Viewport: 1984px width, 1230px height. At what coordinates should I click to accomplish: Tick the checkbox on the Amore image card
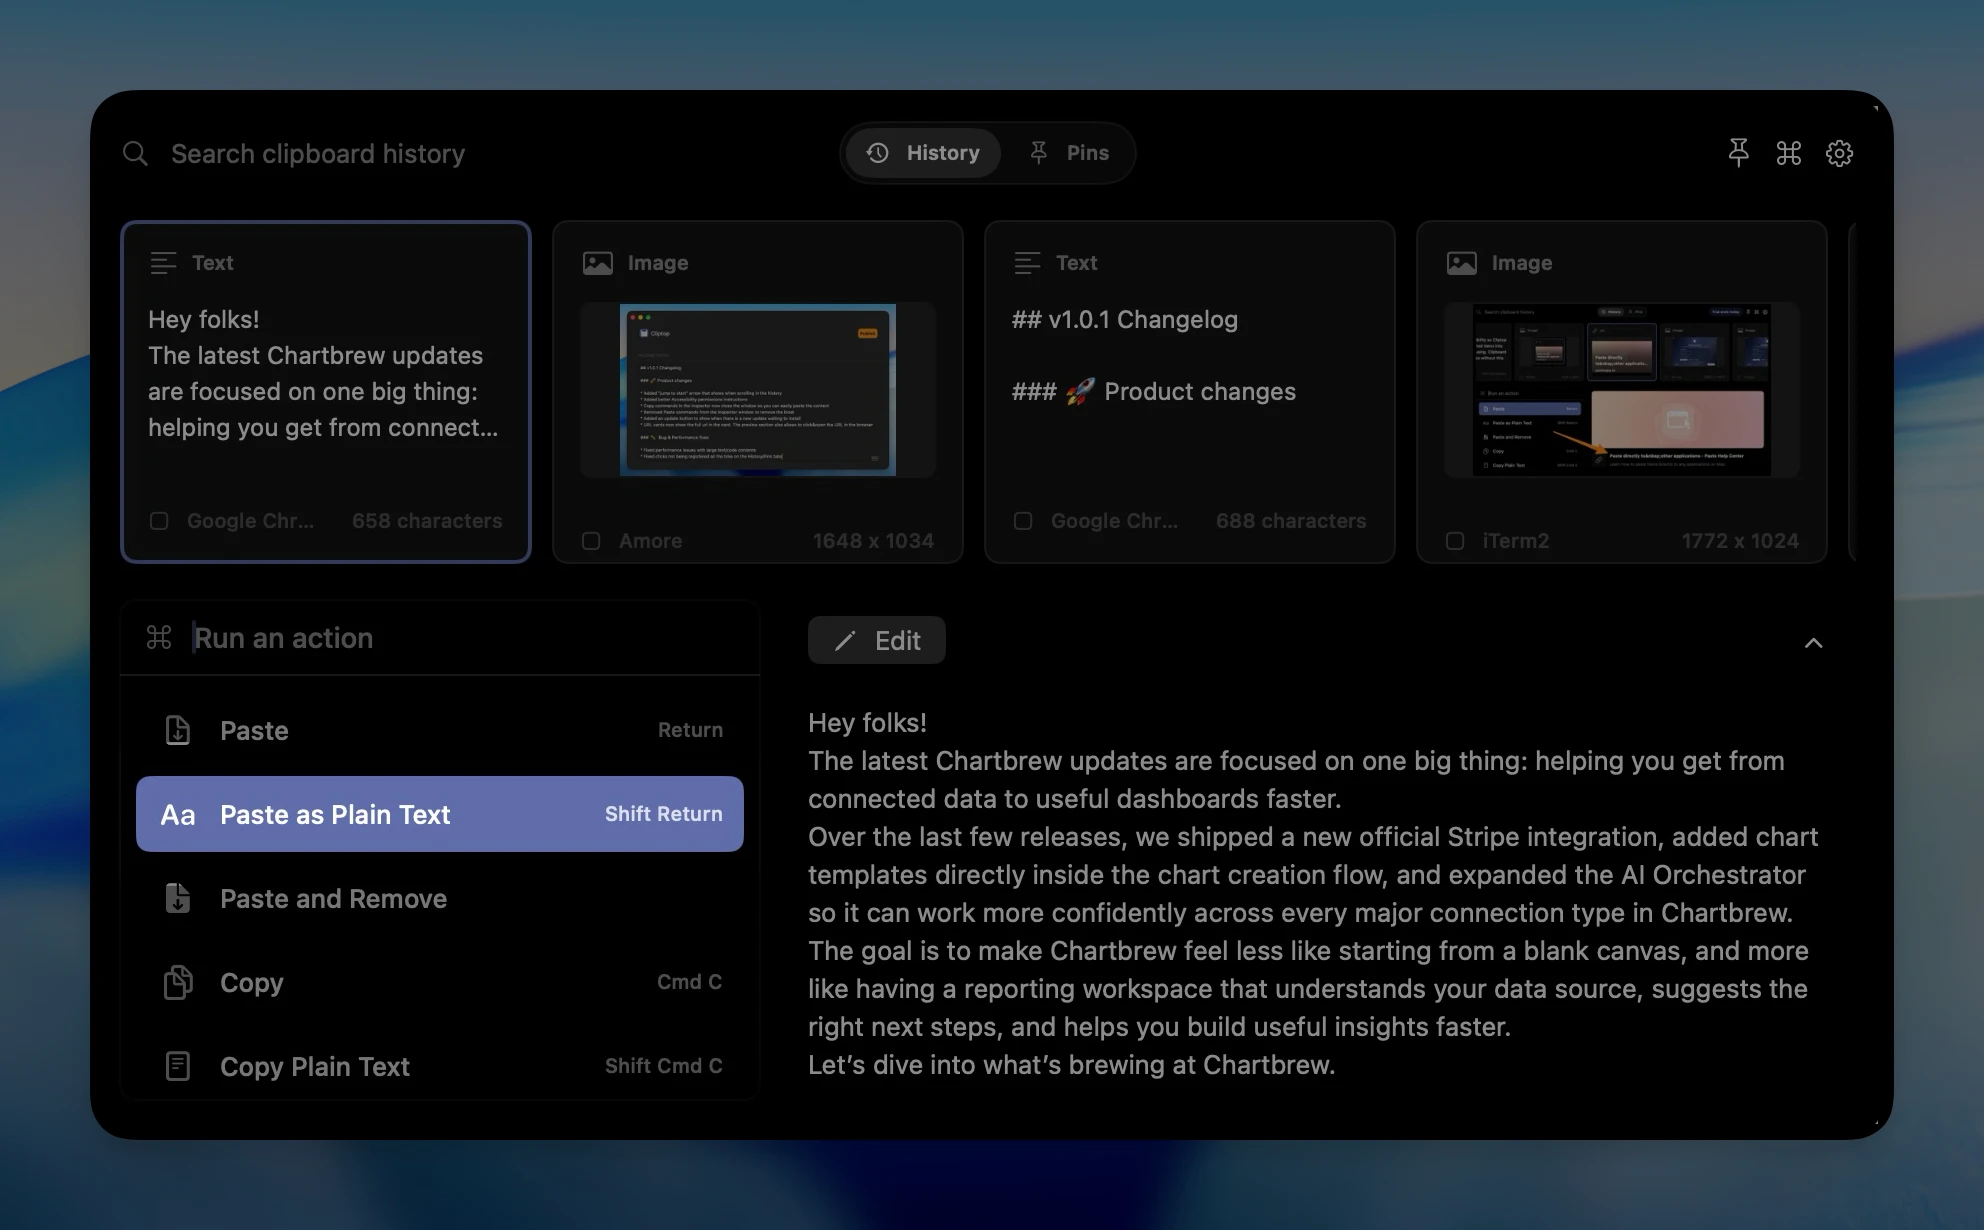[591, 541]
